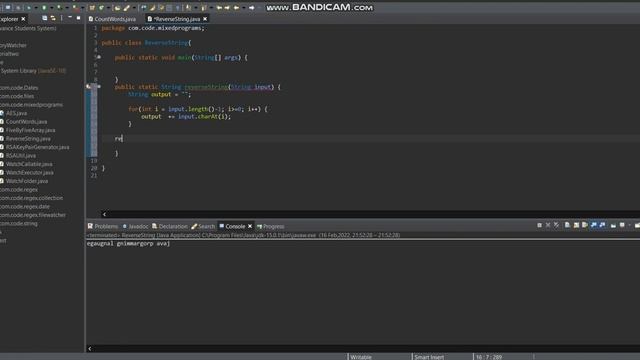Run the program with green Run button

tap(44, 7)
